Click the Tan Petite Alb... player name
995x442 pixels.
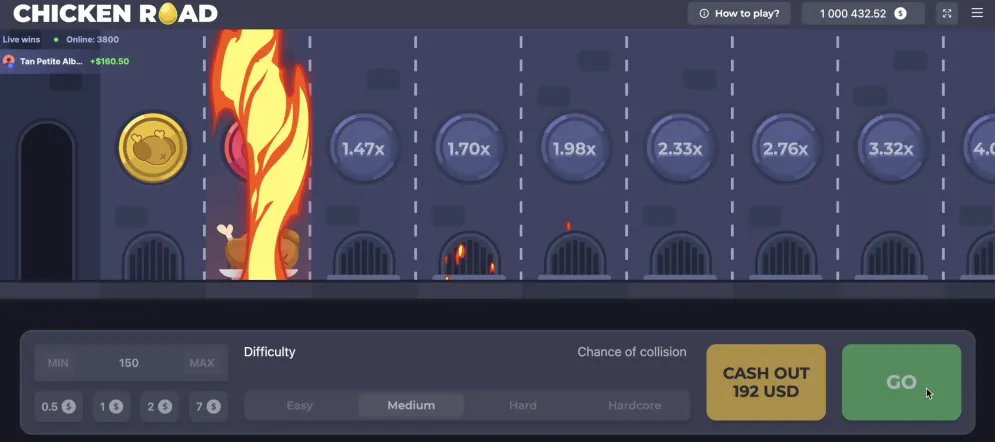pyautogui.click(x=51, y=62)
